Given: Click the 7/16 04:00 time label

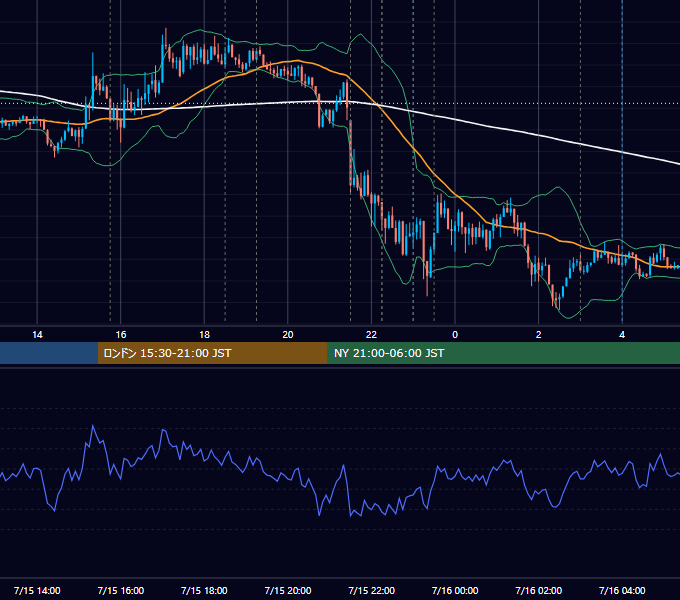Looking at the screenshot, I should tap(622, 590).
